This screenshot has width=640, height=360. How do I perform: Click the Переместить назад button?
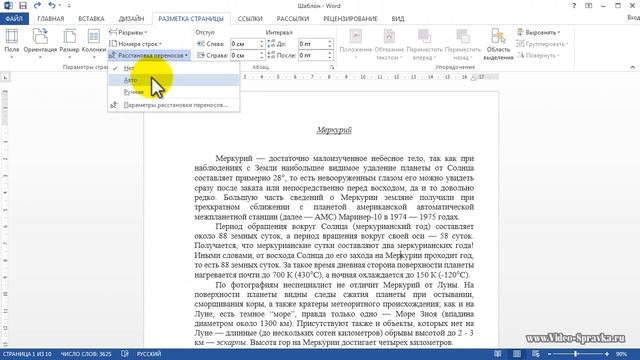click(x=463, y=44)
